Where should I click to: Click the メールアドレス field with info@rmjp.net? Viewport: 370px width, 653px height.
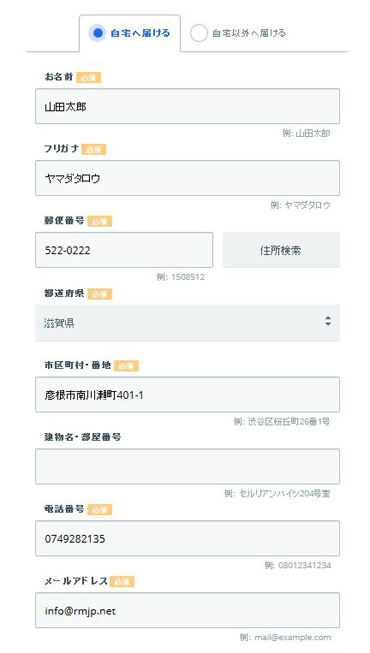tap(188, 611)
